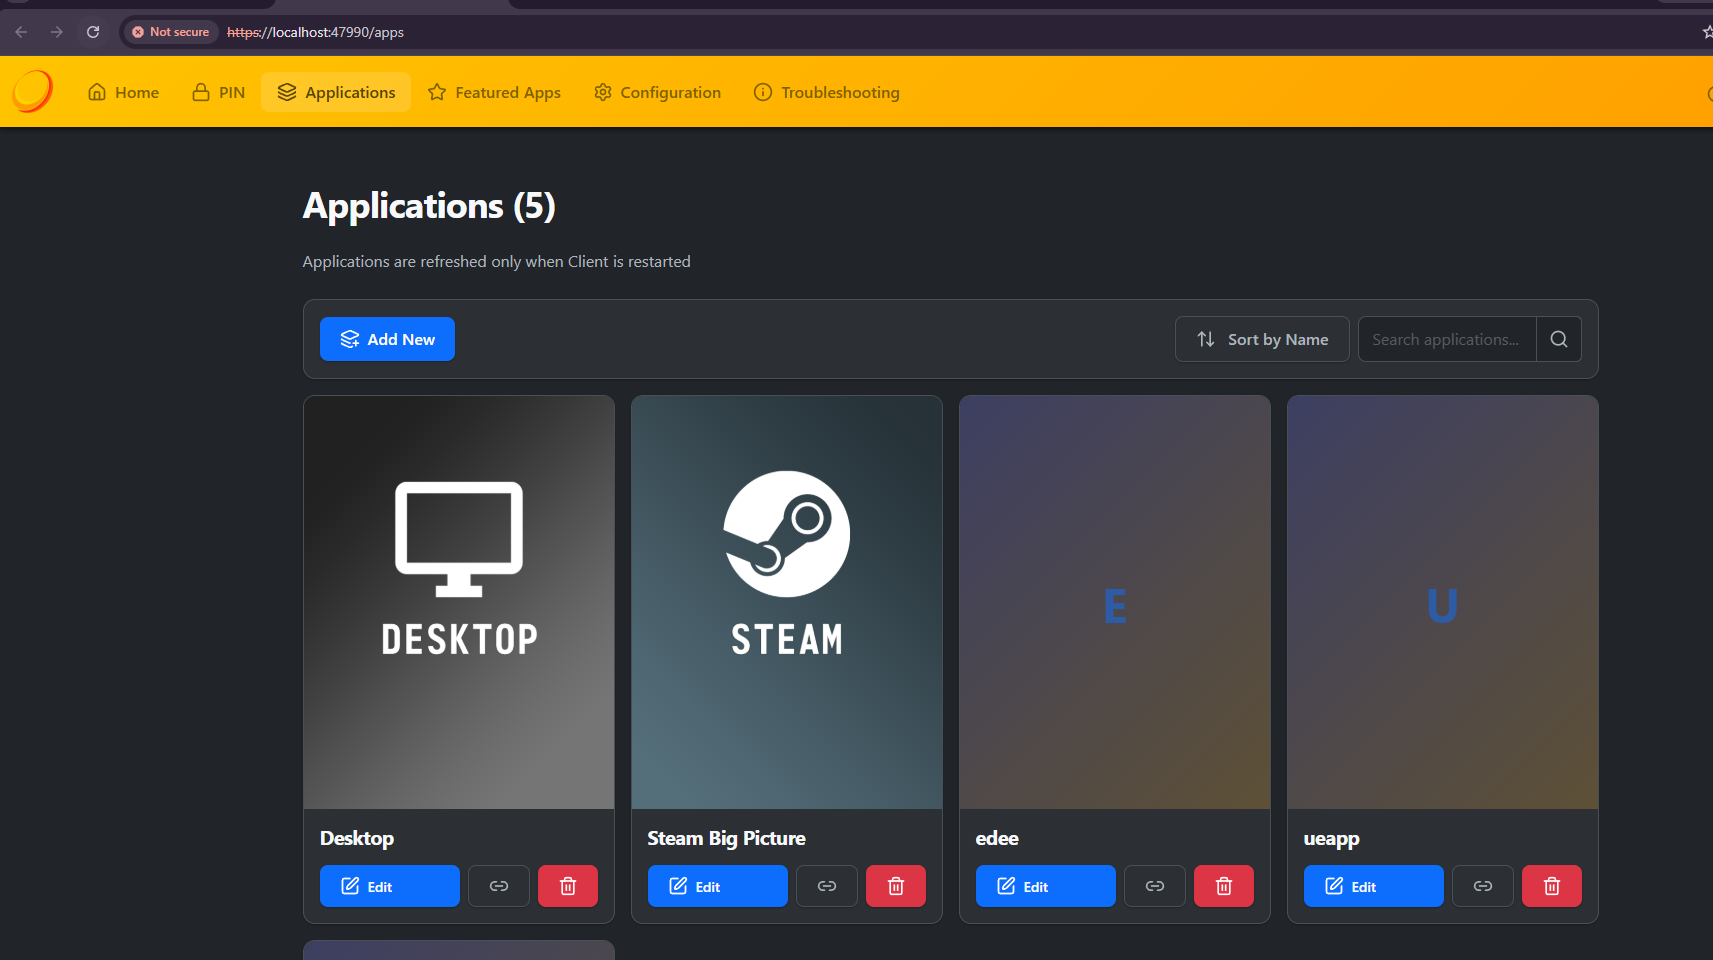Click the 'Steam Big Picture' title text

[726, 838]
